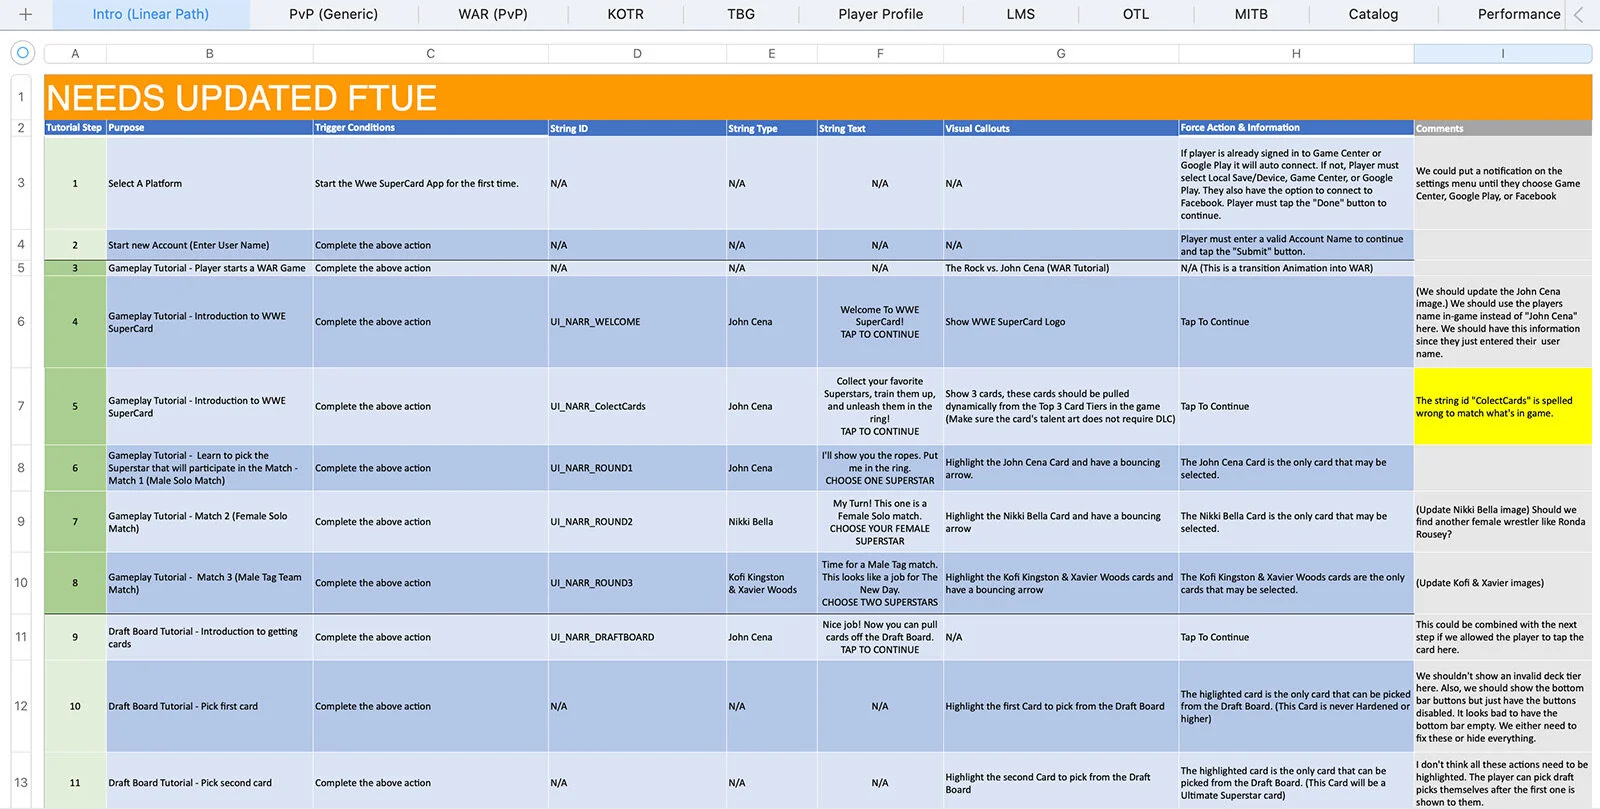Select the 'Select A Platform' cell

pyautogui.click(x=209, y=183)
